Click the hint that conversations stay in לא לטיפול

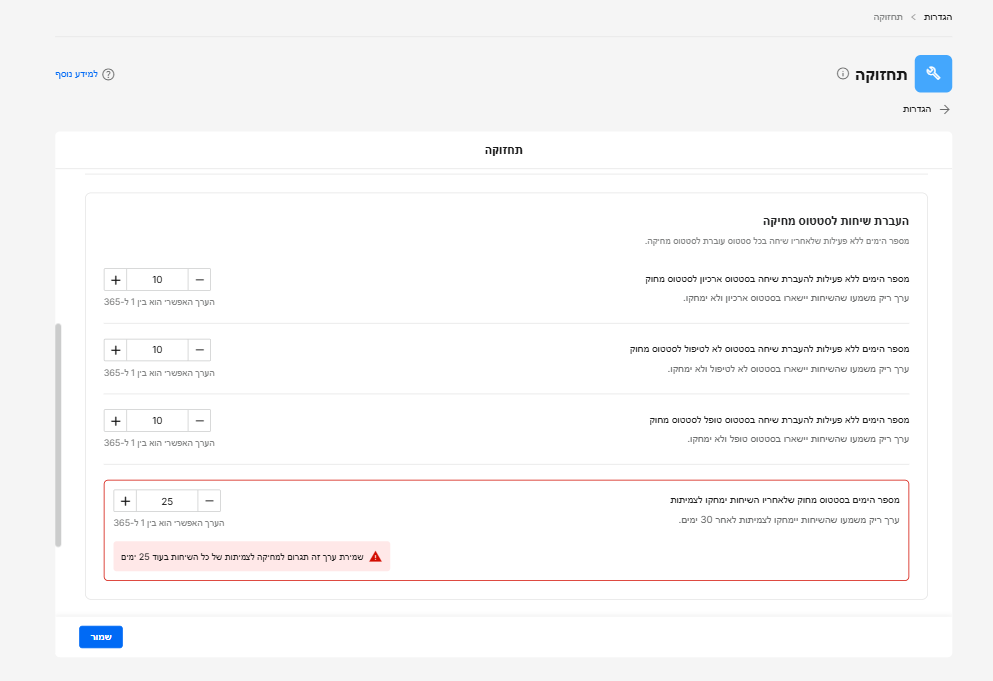coord(788,369)
